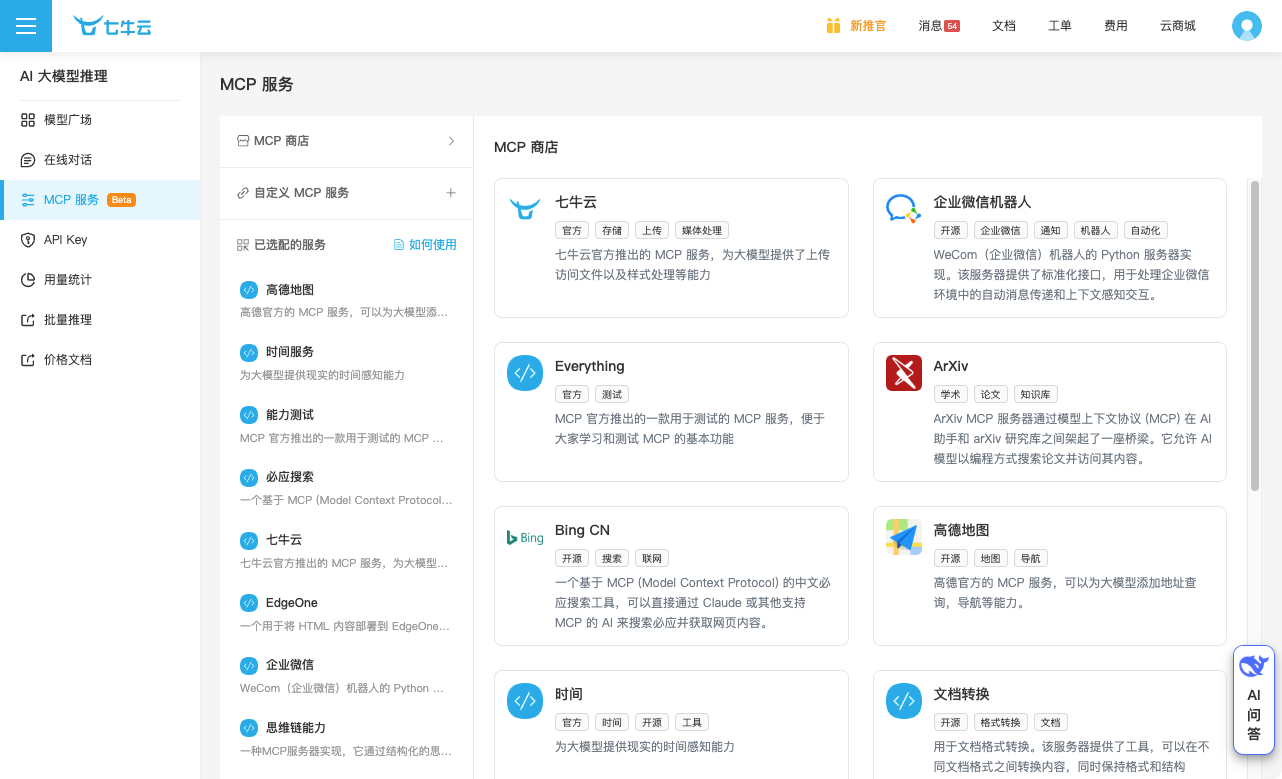The height and width of the screenshot is (779, 1282).
Task: Open 消息 notifications with 54 badge
Action: (x=939, y=26)
